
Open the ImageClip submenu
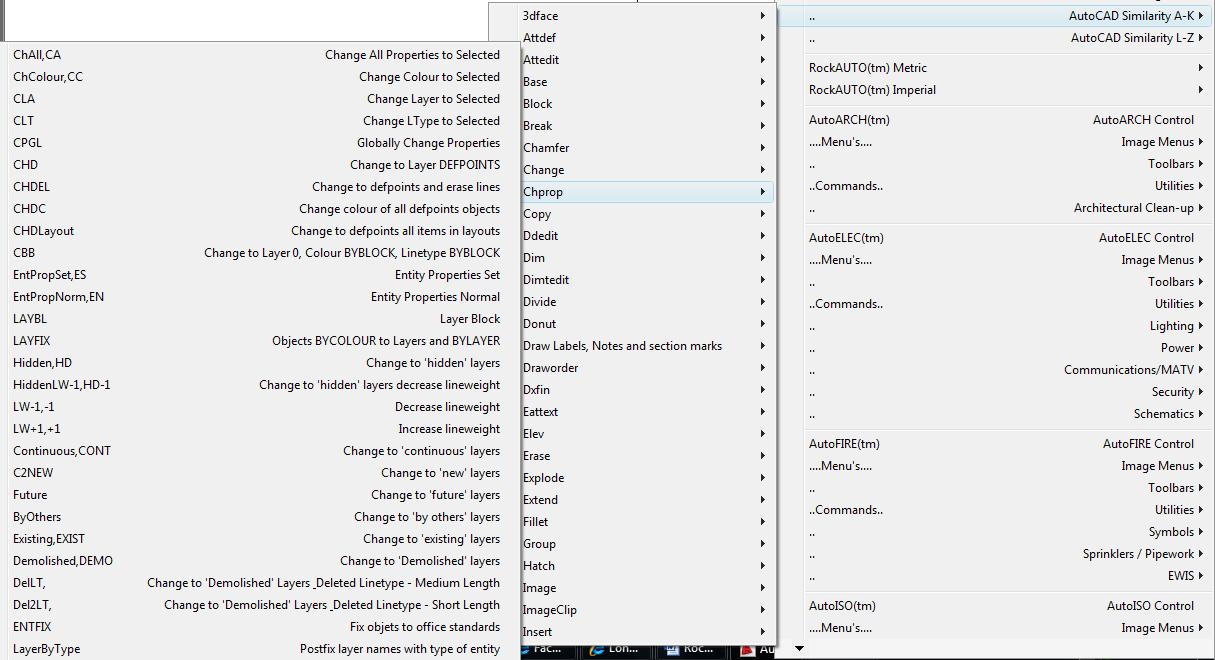(x=646, y=610)
